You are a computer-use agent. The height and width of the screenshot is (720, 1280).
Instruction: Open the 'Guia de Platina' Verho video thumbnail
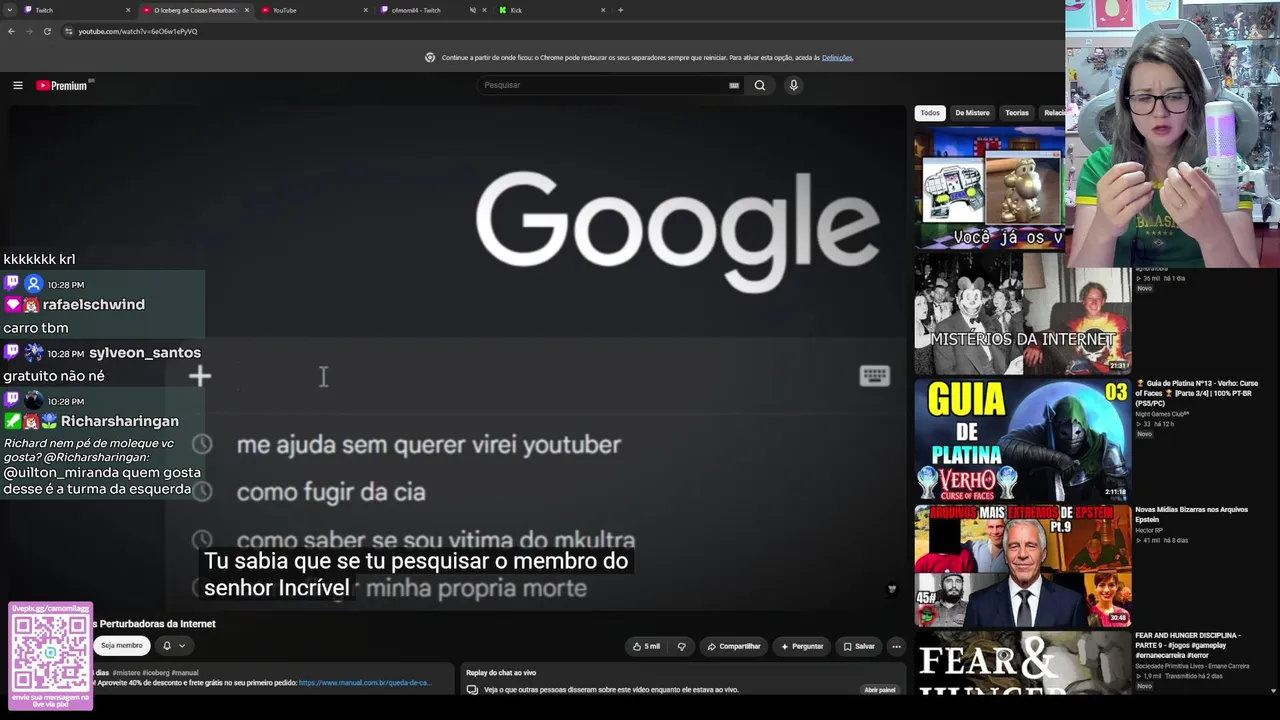(1023, 440)
